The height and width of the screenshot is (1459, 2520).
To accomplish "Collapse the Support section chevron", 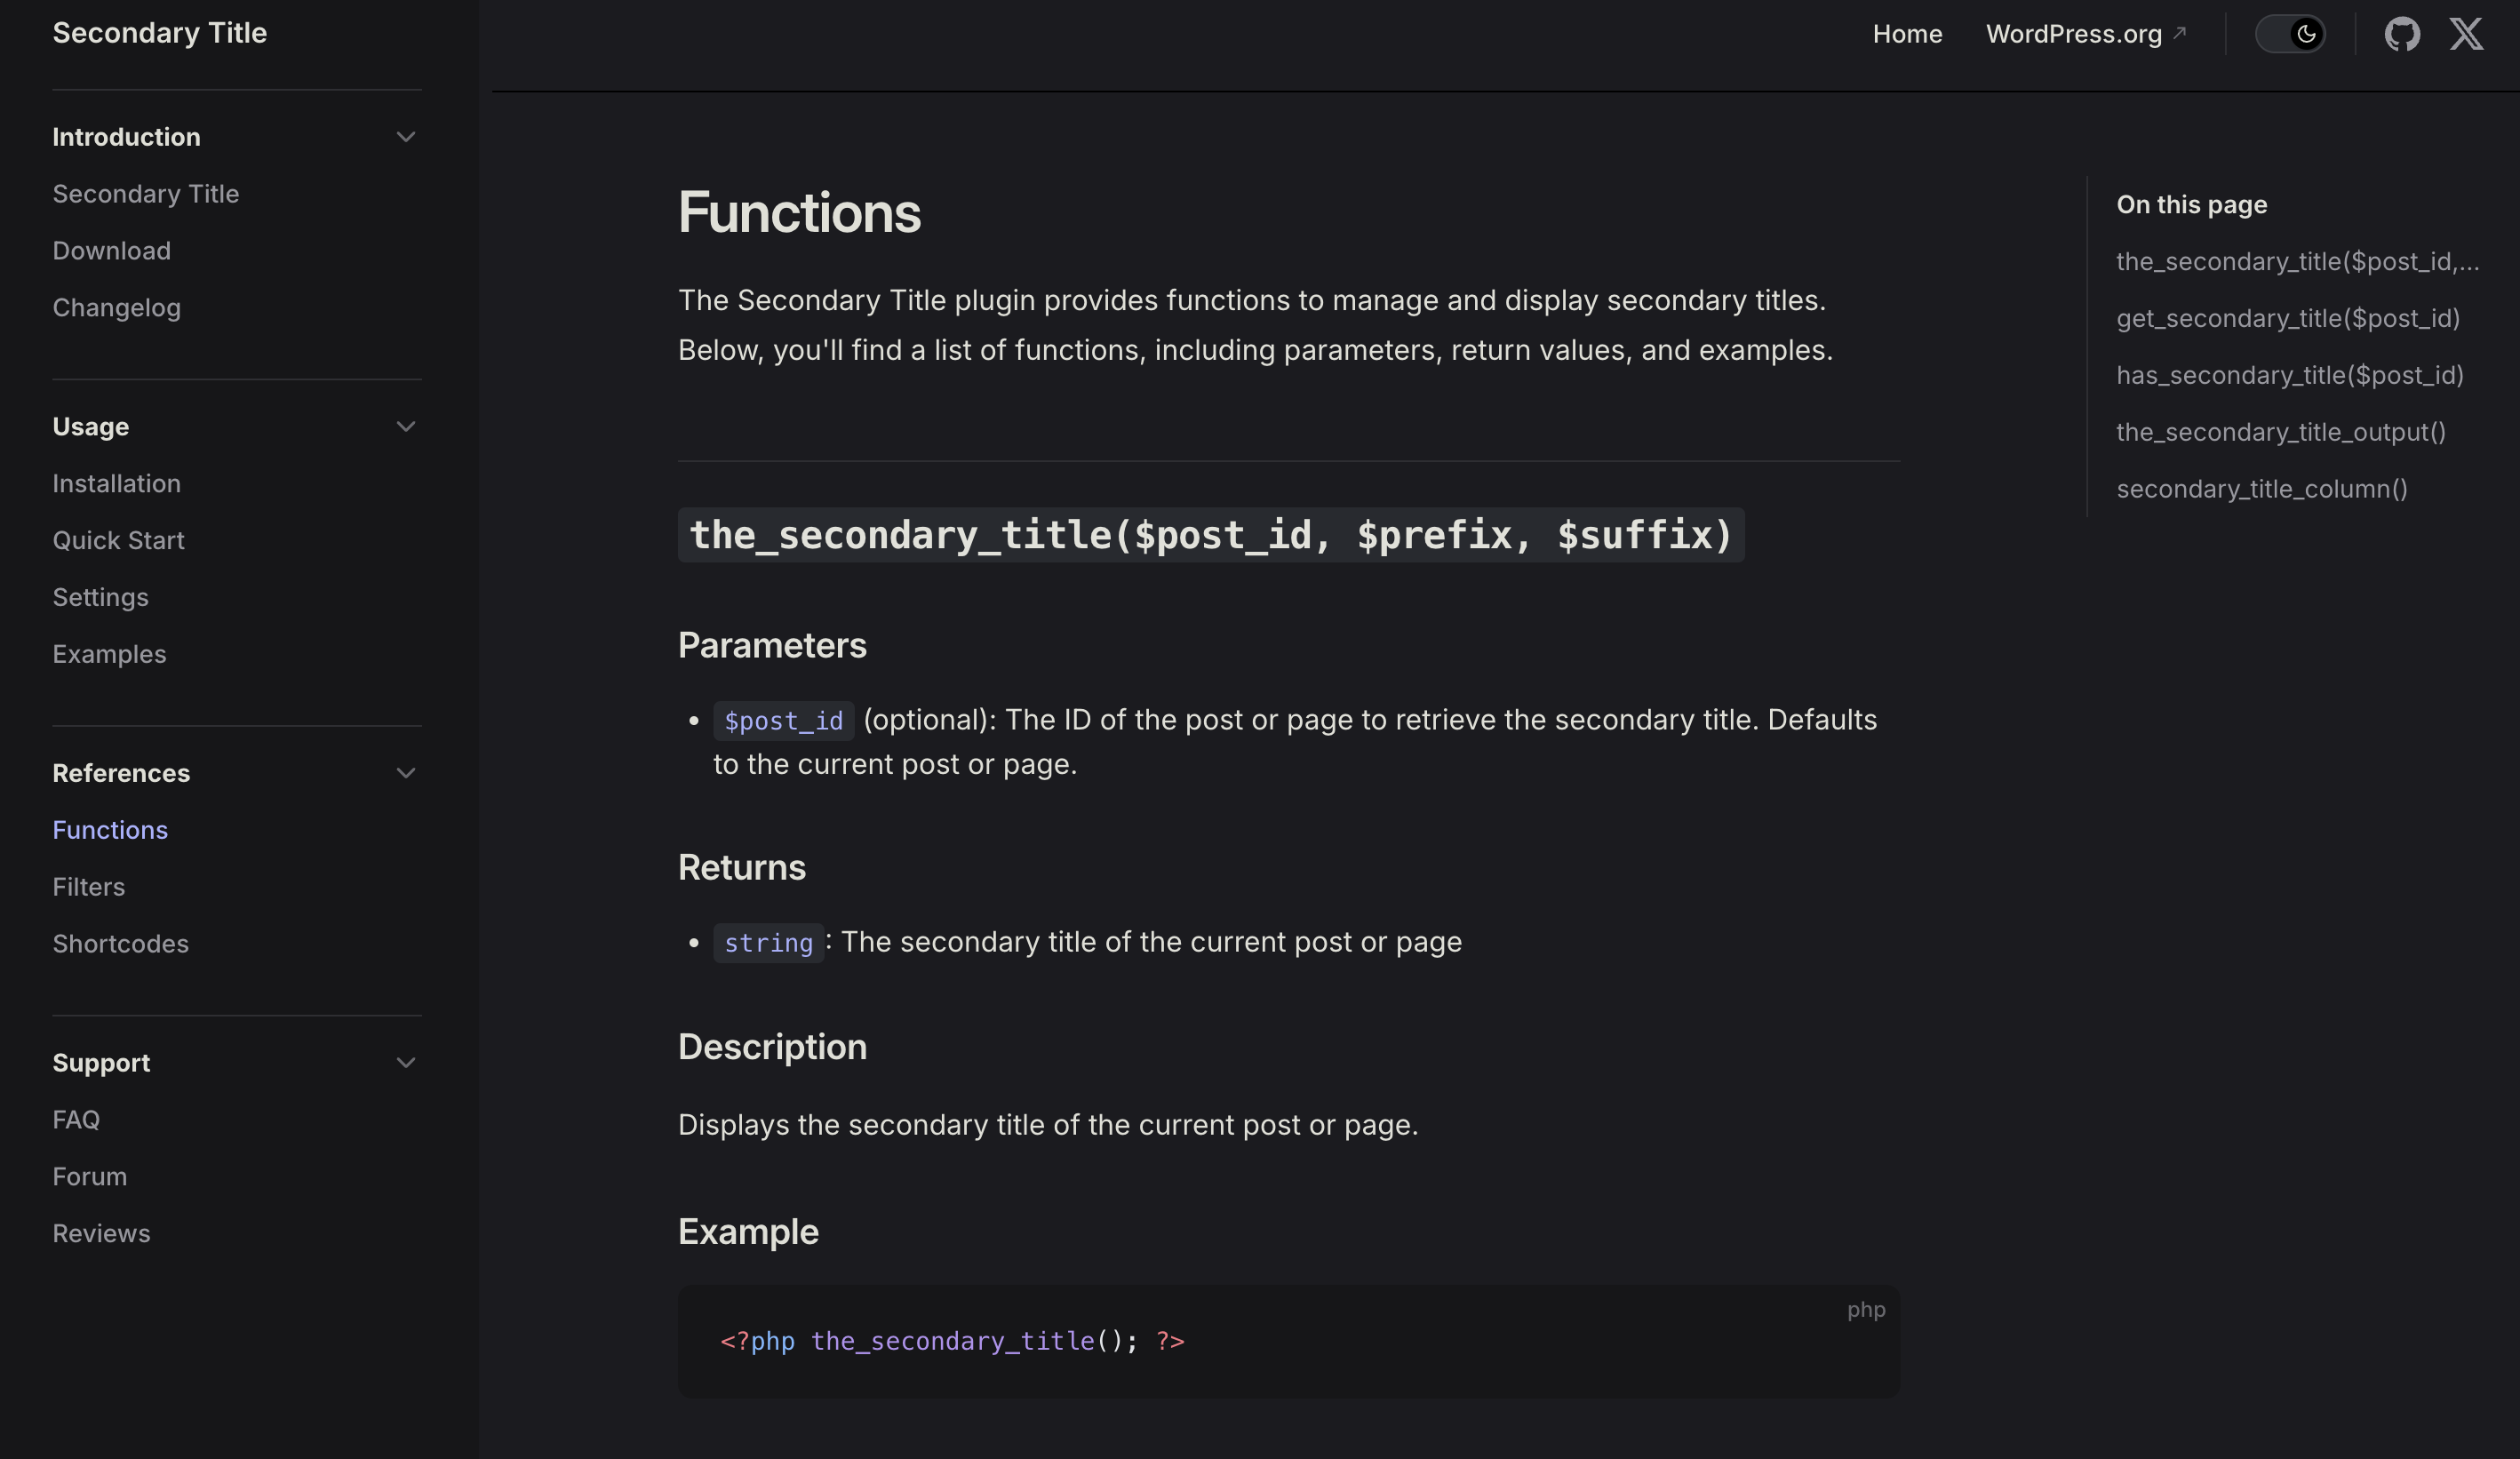I will pyautogui.click(x=405, y=1063).
